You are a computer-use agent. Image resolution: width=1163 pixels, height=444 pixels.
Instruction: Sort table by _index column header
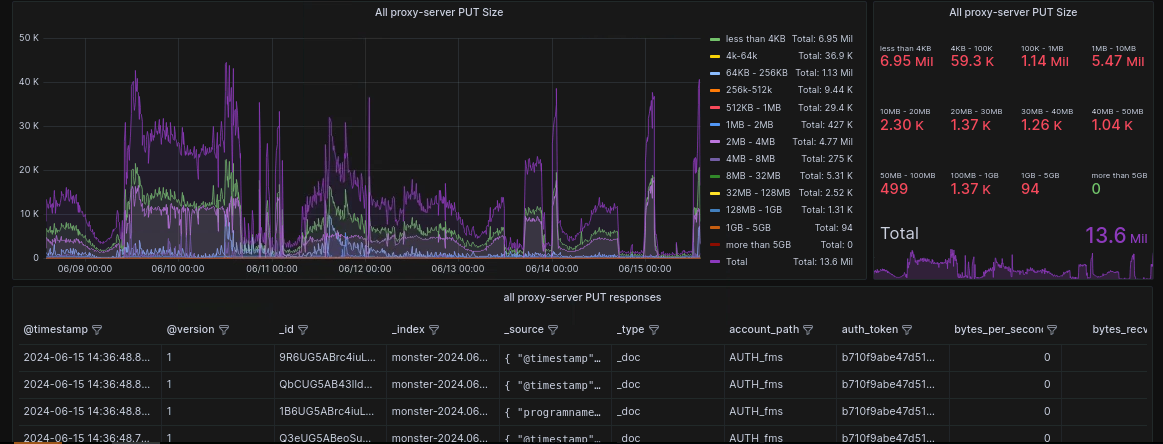pos(409,329)
